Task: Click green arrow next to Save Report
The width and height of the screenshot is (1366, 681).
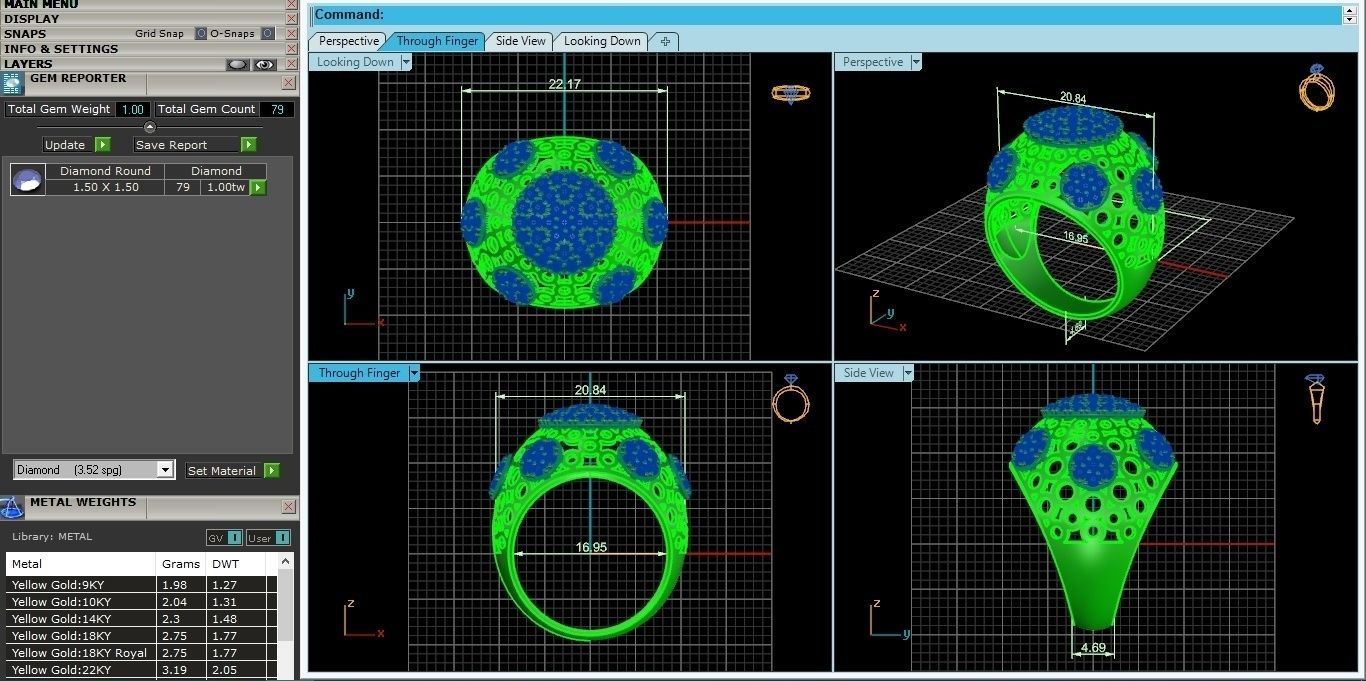Action: tap(249, 145)
